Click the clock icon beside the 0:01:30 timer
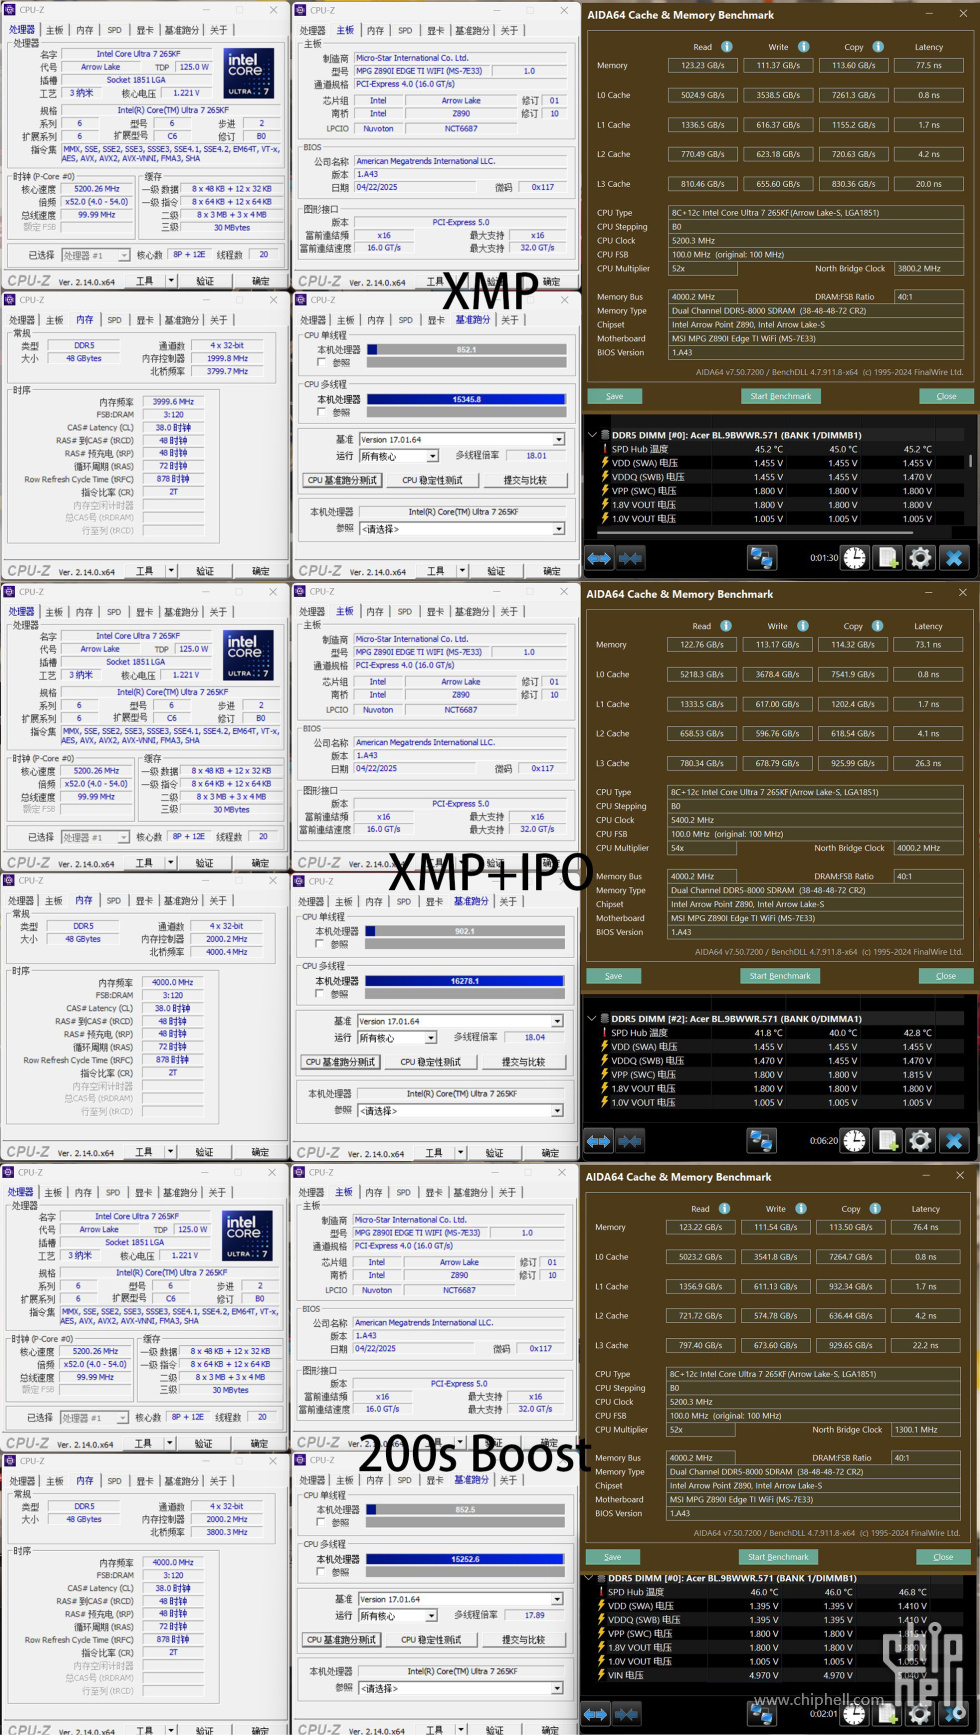The width and height of the screenshot is (980, 1735). [855, 558]
